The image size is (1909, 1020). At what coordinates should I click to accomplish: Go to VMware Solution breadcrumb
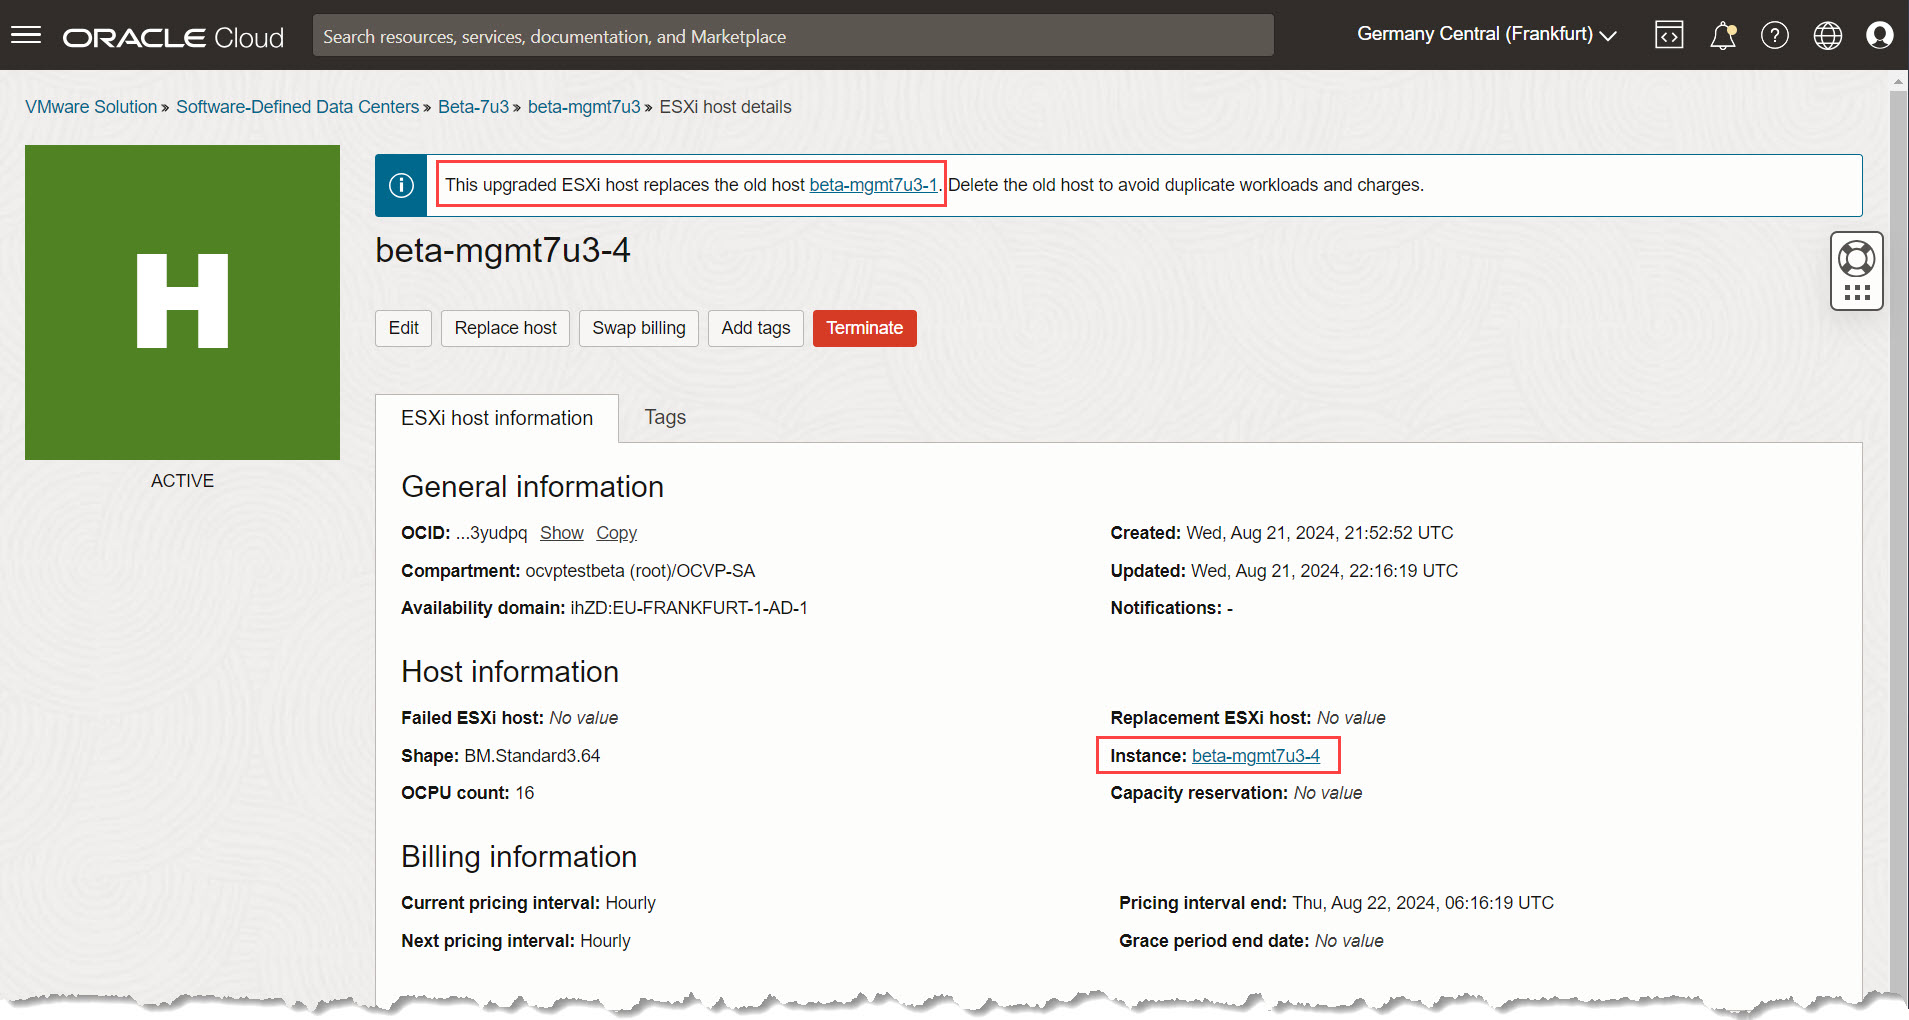coord(91,107)
